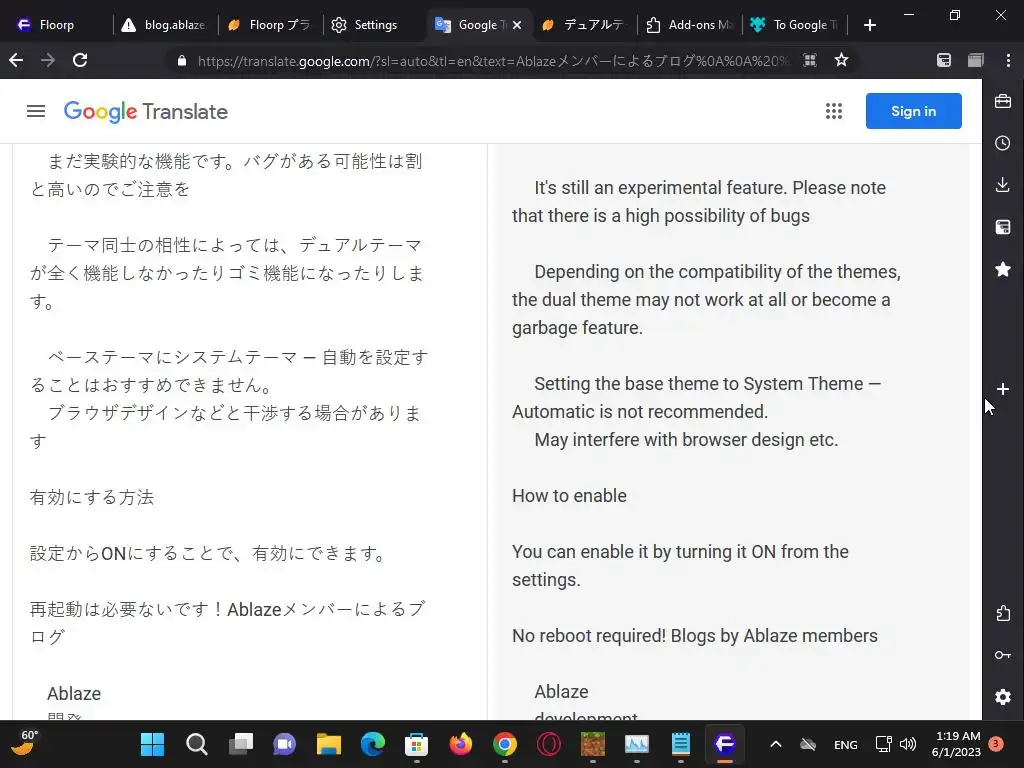Close the Google Translate tab
Screen dimensions: 1024x768
pyautogui.click(x=517, y=25)
